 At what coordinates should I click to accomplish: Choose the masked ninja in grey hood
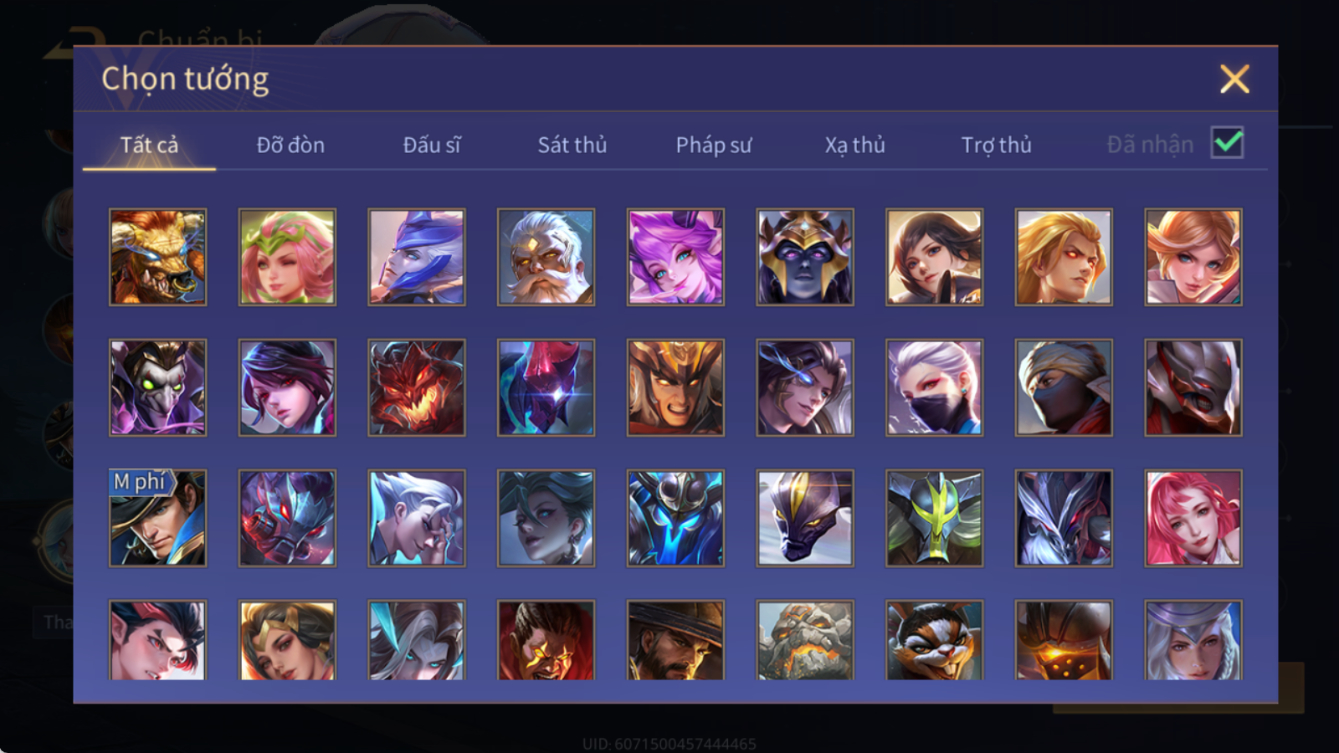click(1064, 388)
